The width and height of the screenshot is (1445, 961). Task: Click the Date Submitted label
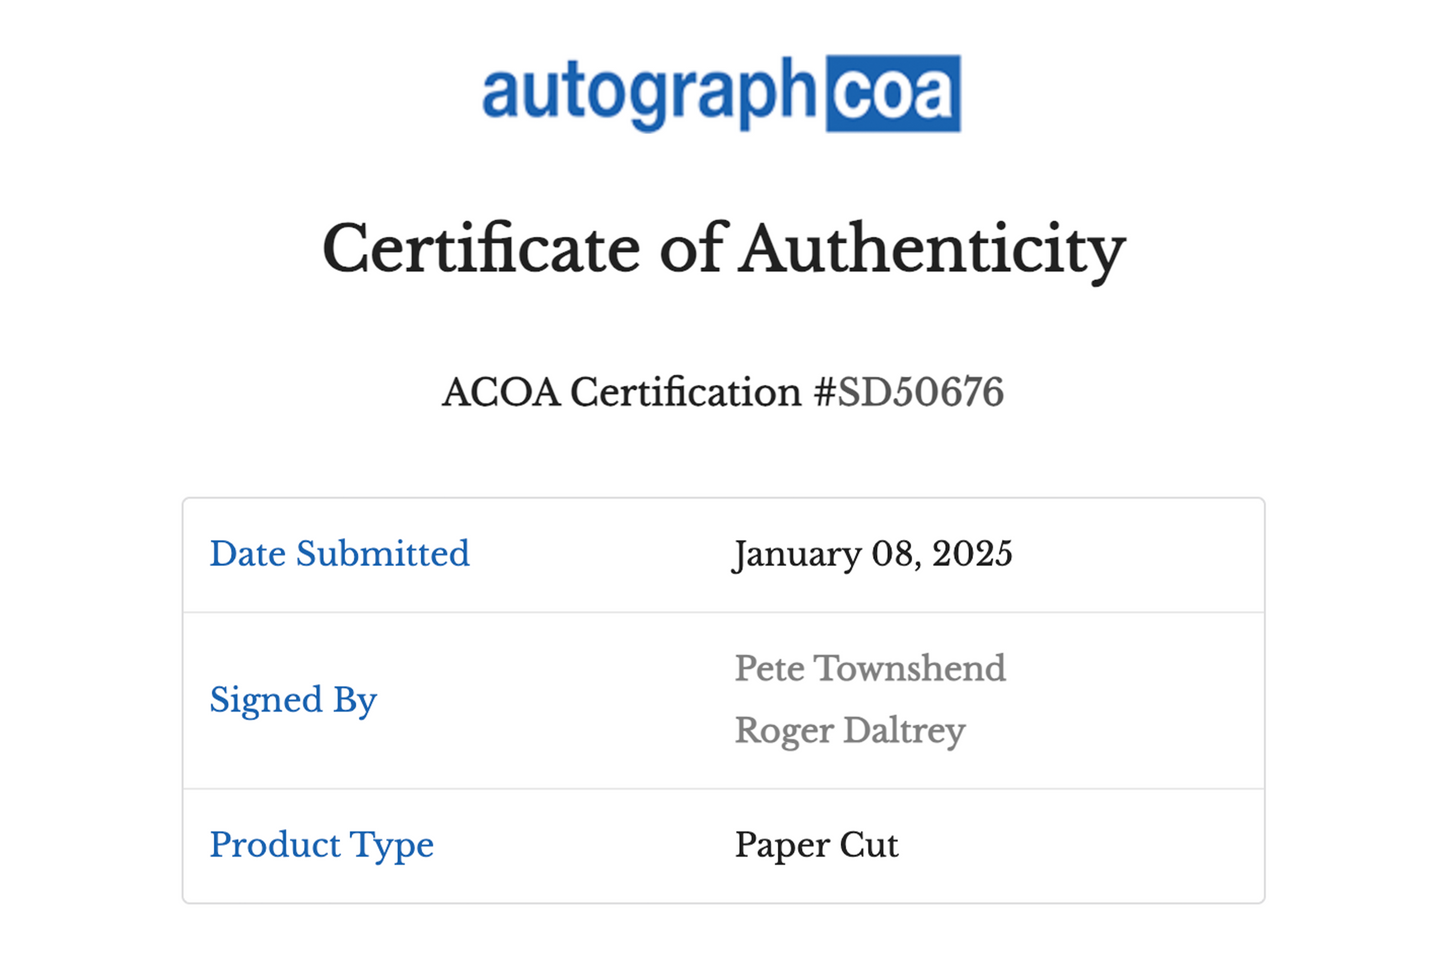(x=339, y=554)
